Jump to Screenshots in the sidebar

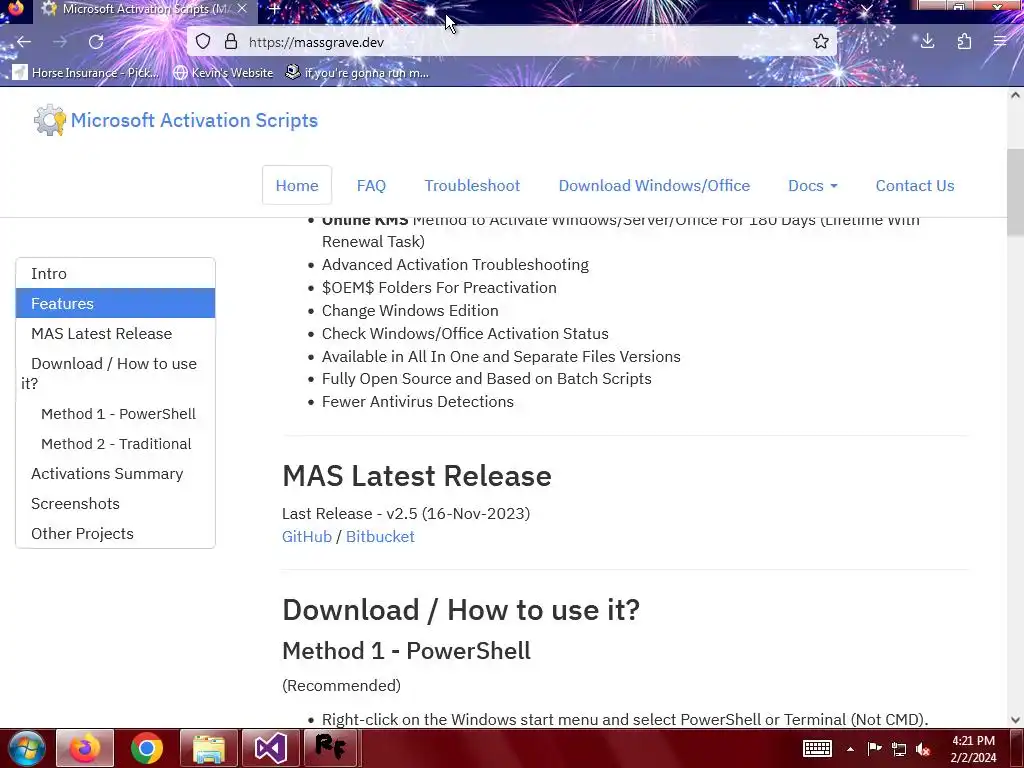click(x=116, y=504)
